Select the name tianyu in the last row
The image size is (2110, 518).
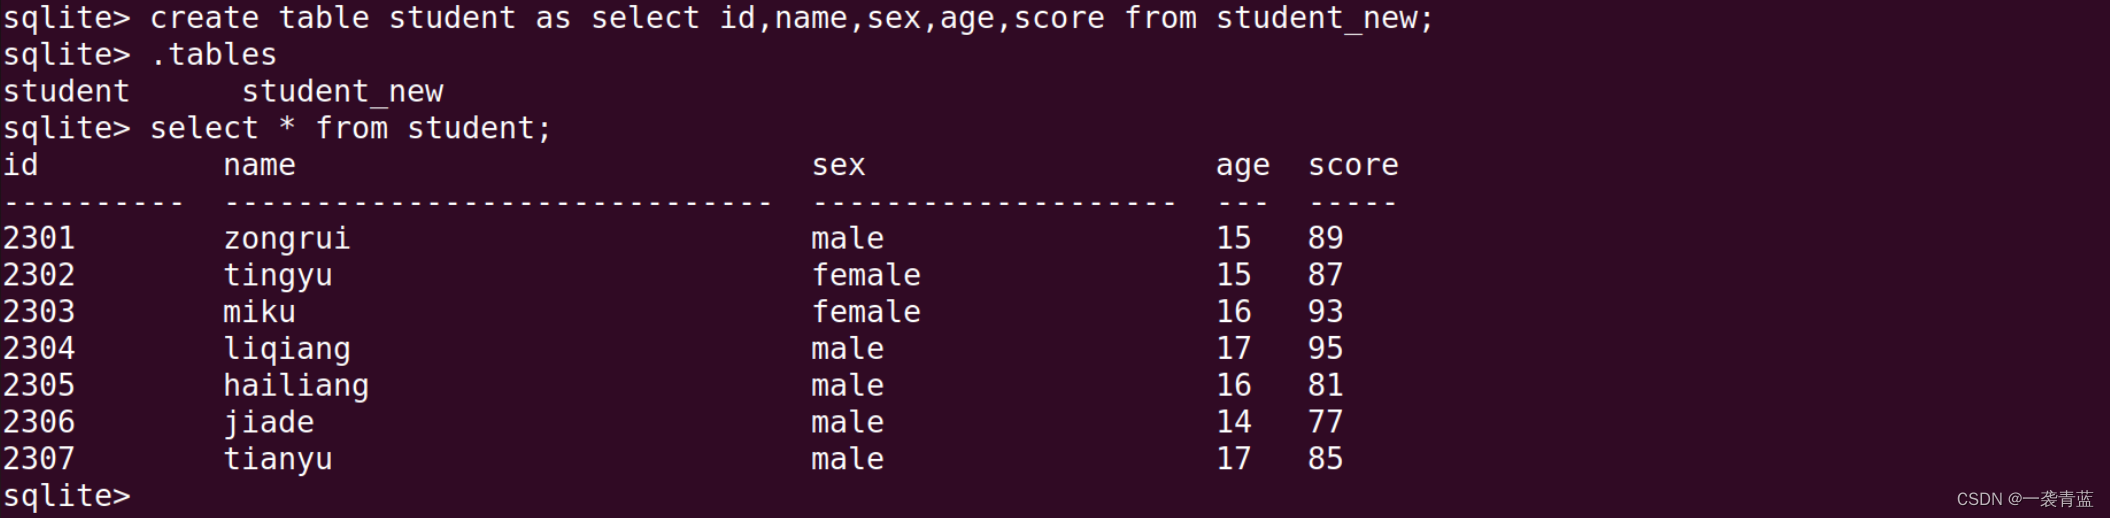point(277,459)
